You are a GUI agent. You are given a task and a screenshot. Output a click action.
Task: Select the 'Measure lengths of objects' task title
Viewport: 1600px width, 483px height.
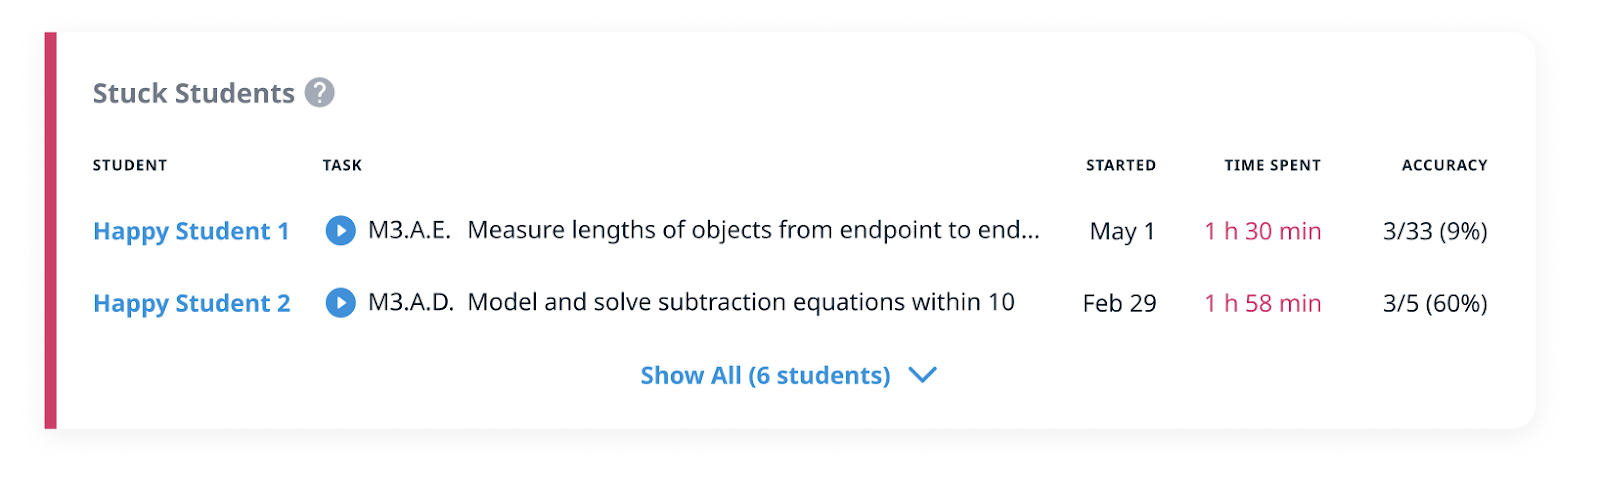(x=753, y=231)
